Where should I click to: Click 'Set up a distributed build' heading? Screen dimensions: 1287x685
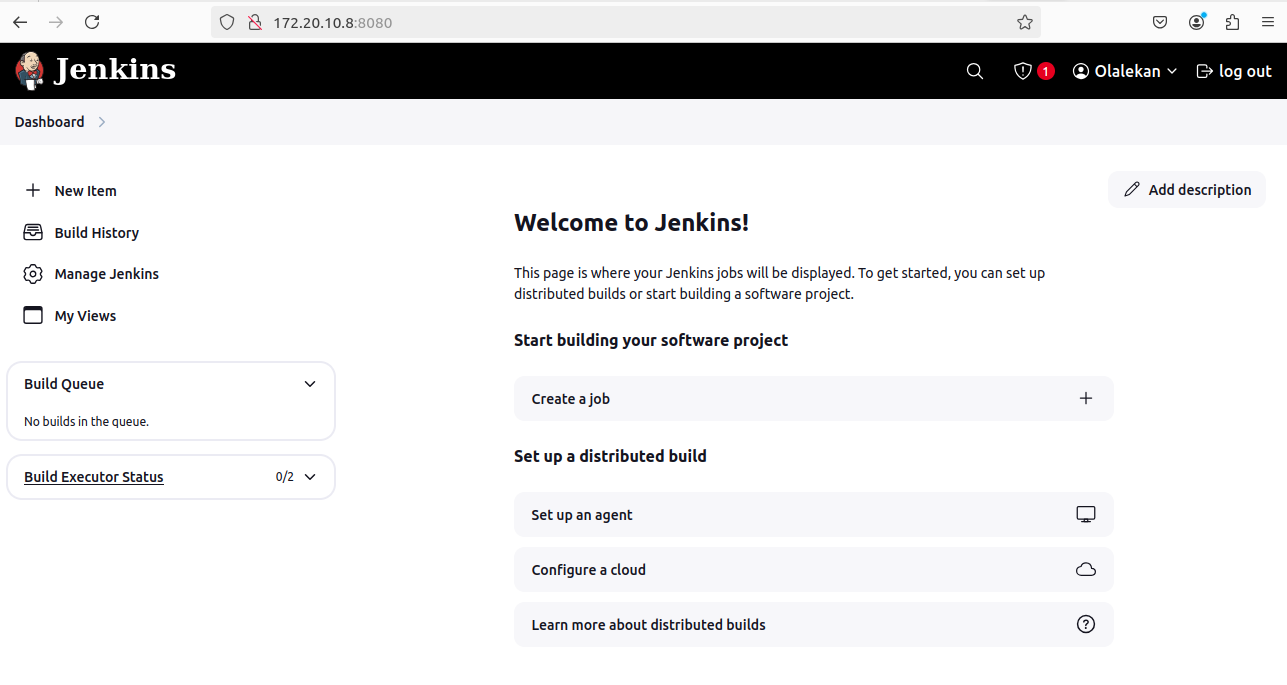click(x=610, y=456)
